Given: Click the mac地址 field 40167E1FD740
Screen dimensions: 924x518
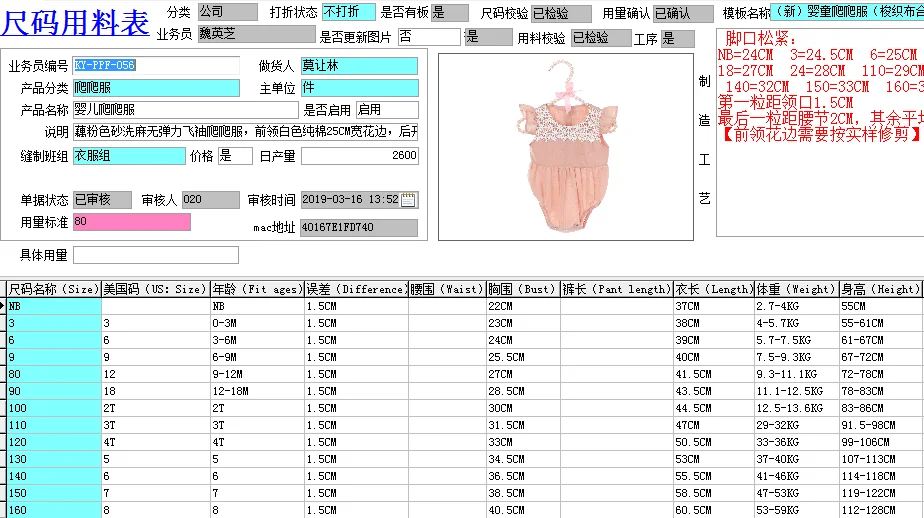Looking at the screenshot, I should coord(359,227).
